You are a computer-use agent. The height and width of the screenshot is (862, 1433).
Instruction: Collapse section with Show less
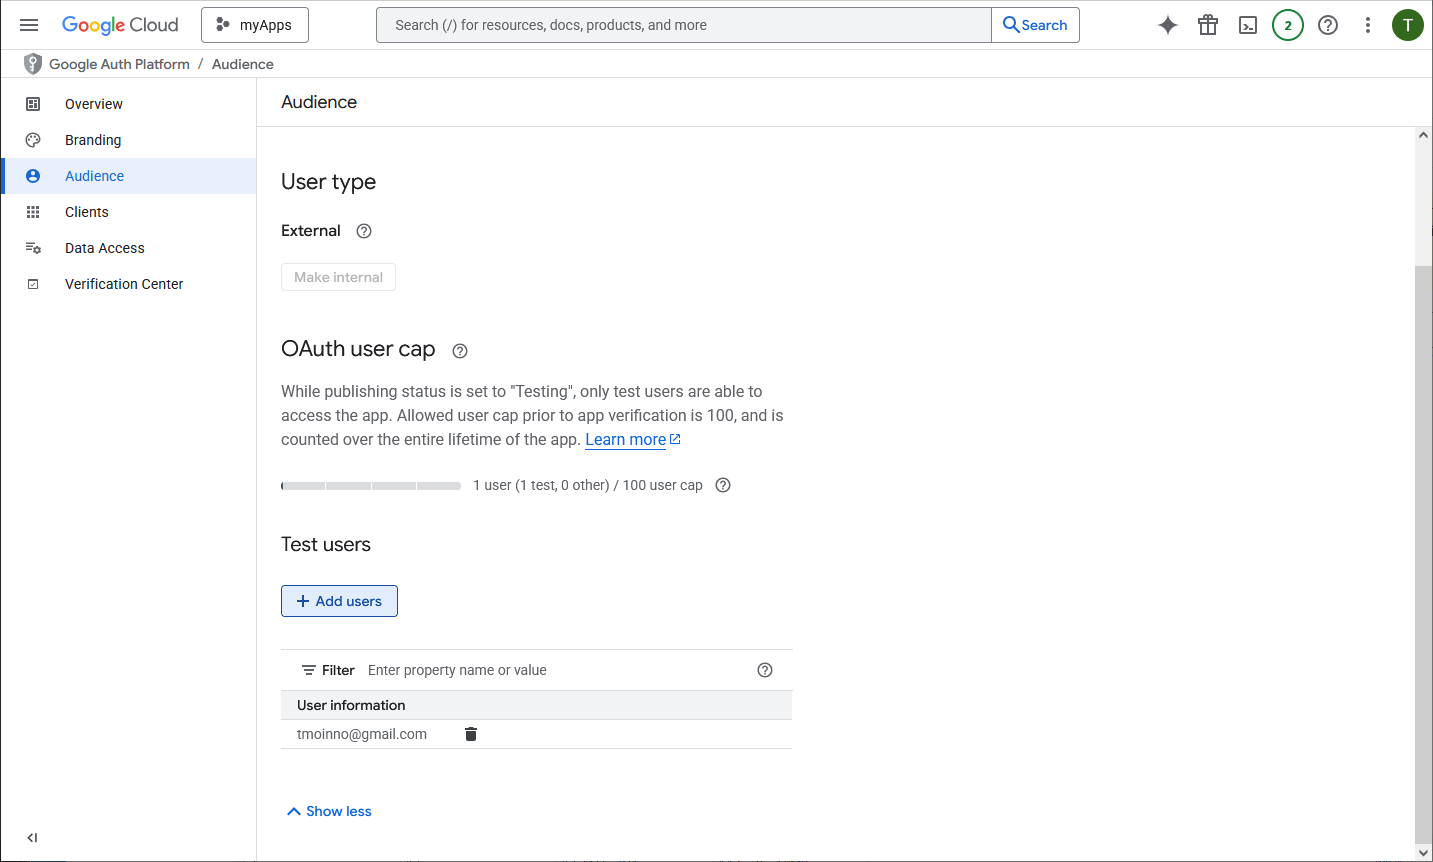click(x=329, y=811)
